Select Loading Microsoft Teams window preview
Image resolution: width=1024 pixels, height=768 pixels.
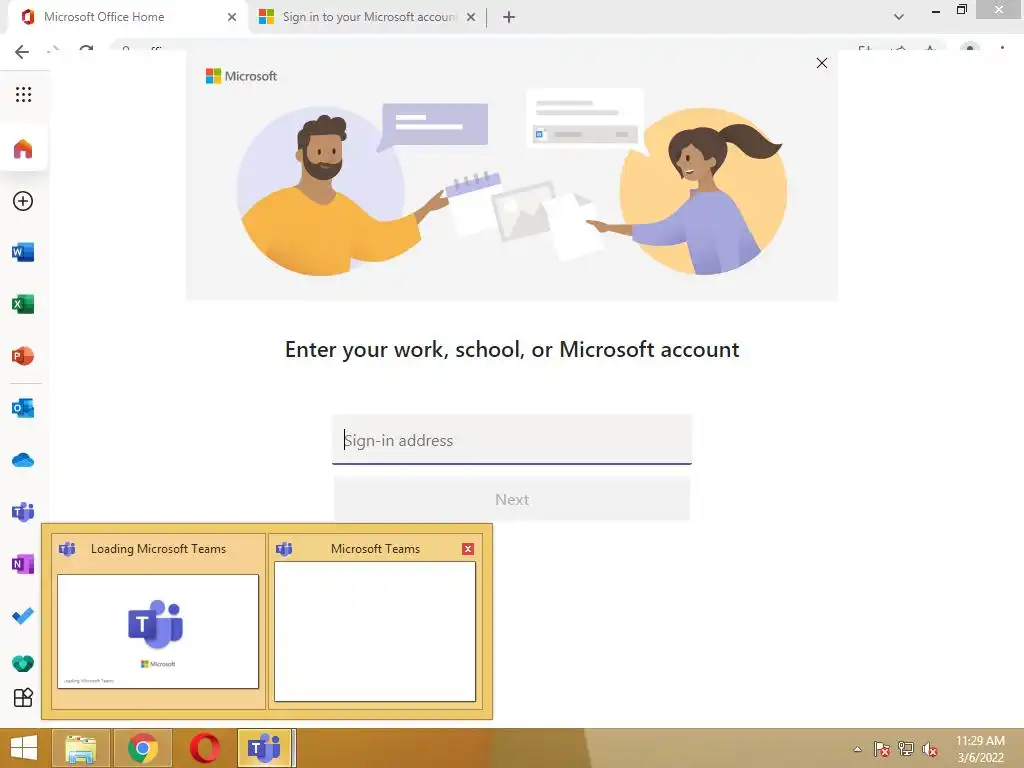(x=158, y=620)
